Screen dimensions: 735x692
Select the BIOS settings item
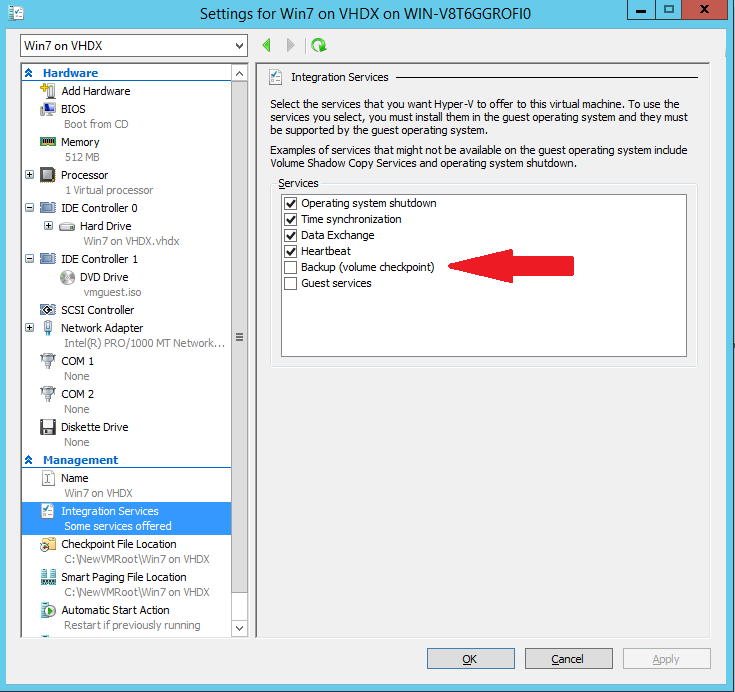point(73,109)
